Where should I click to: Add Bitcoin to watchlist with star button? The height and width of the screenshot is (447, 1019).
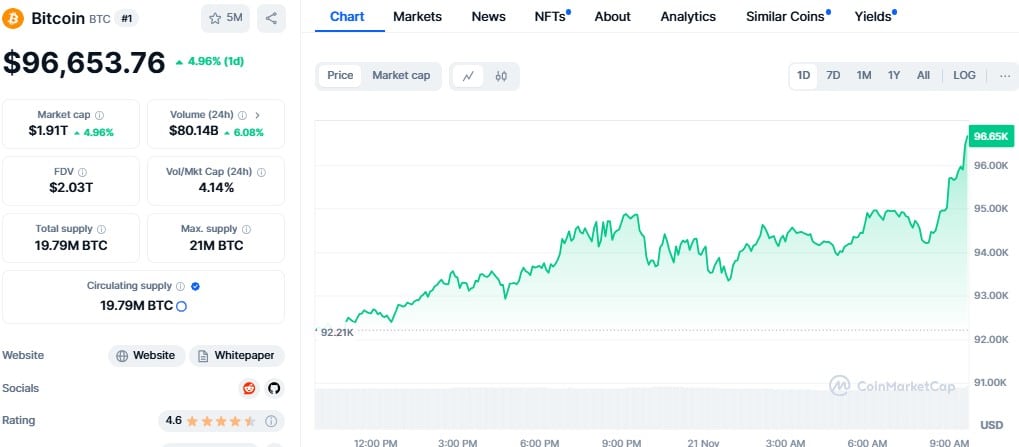click(225, 18)
